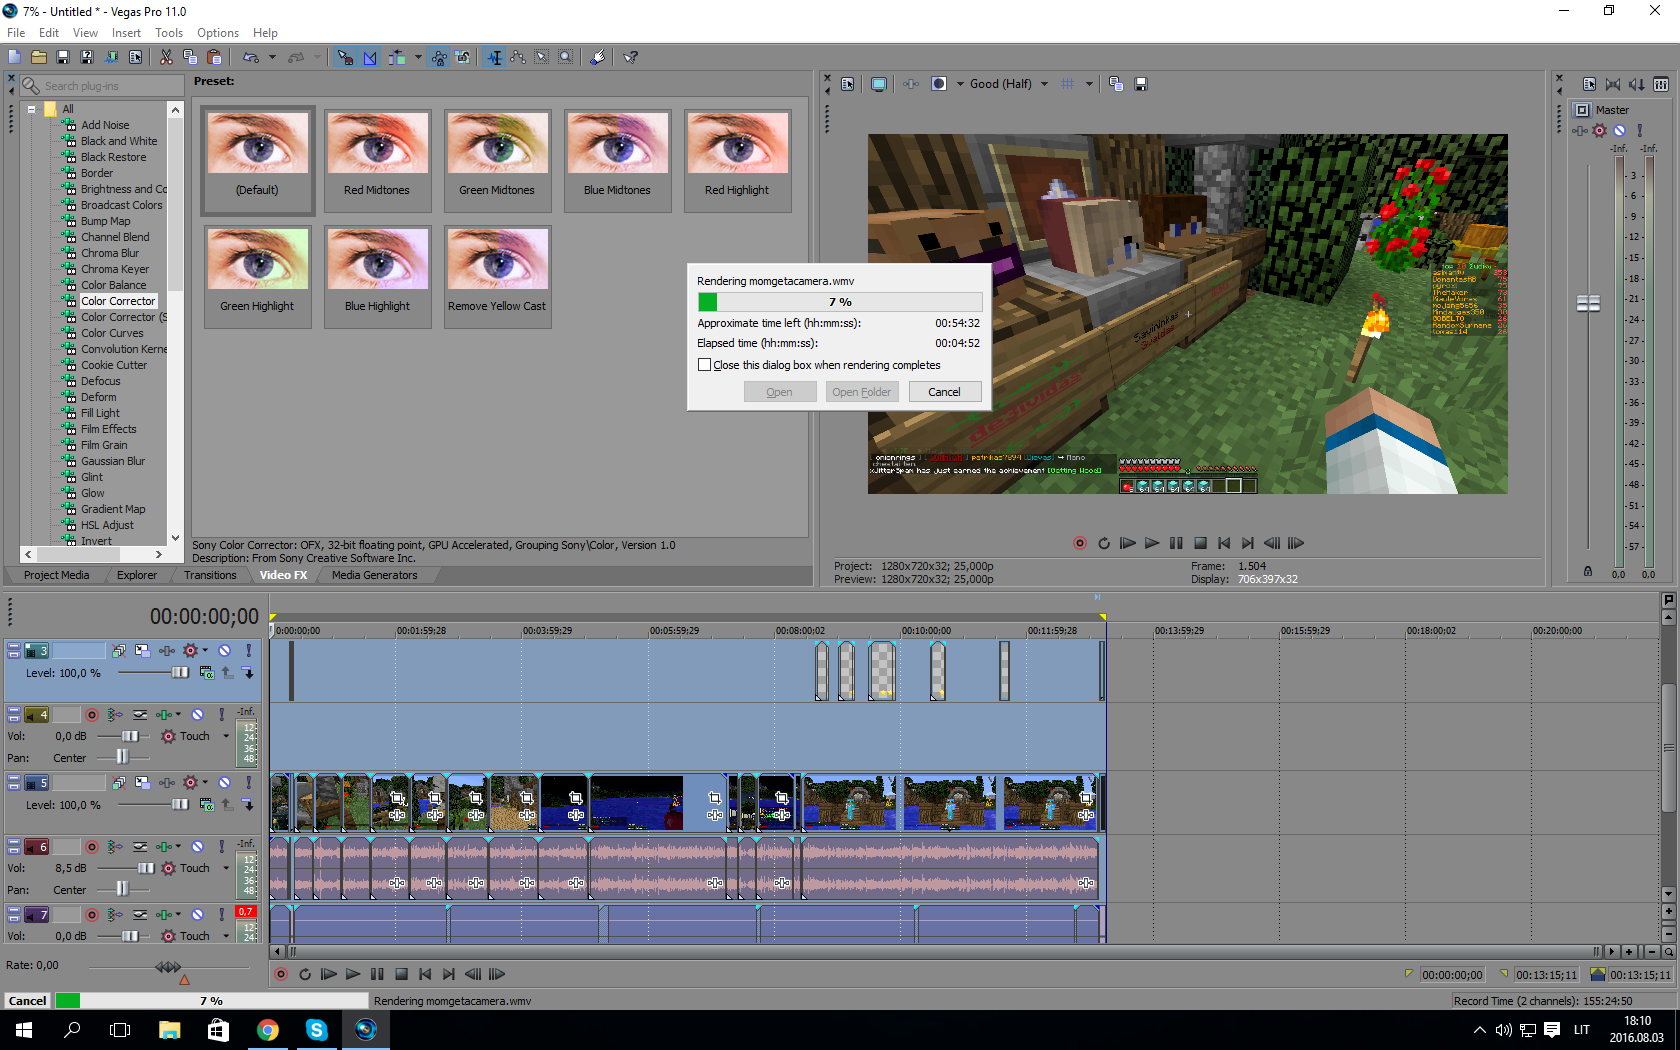The width and height of the screenshot is (1680, 1050).
Task: Open the Undo history dropdown arrow
Action: coord(272,57)
